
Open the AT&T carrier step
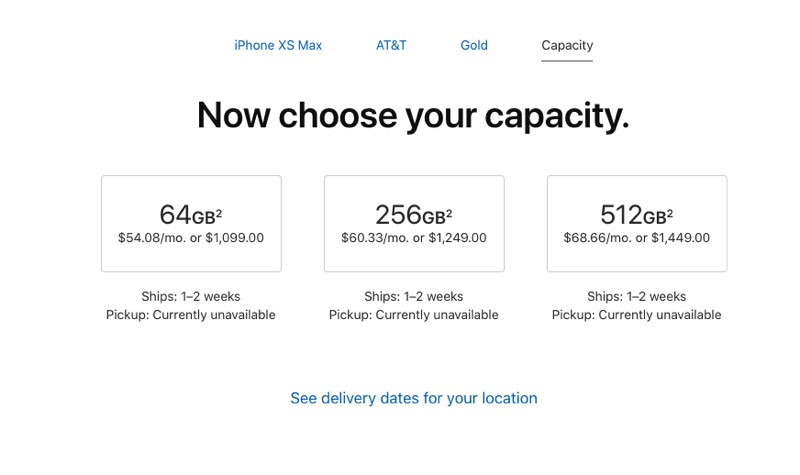391,45
